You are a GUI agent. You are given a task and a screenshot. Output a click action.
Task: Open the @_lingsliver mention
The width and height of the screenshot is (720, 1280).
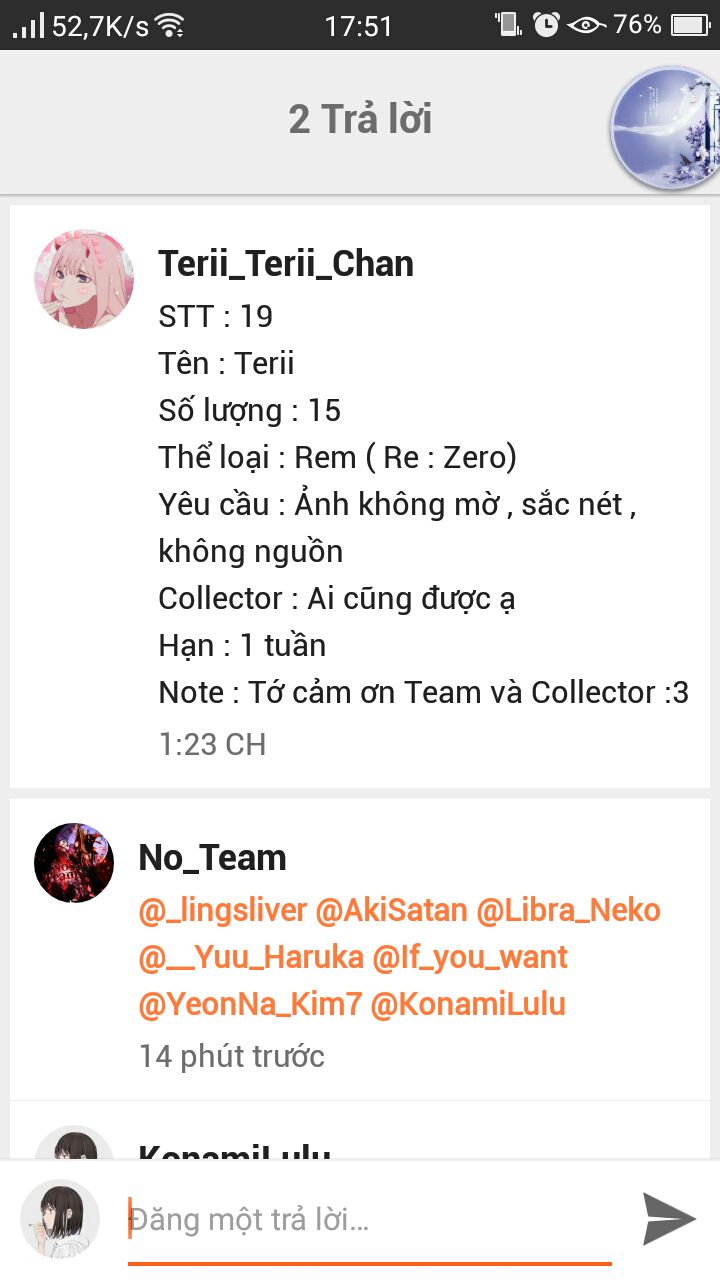click(x=222, y=911)
